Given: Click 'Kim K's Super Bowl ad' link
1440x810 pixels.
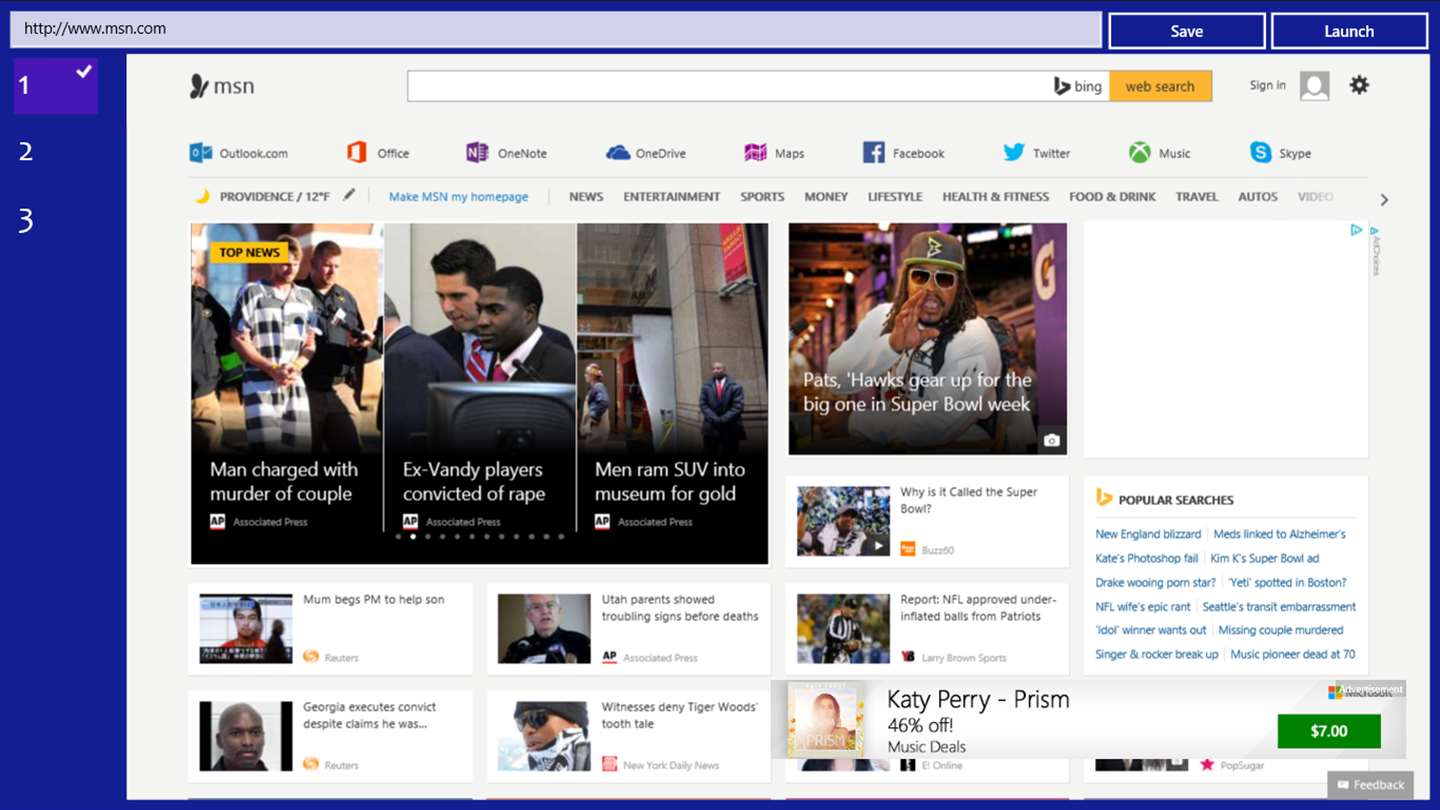Looking at the screenshot, I should 1264,558.
